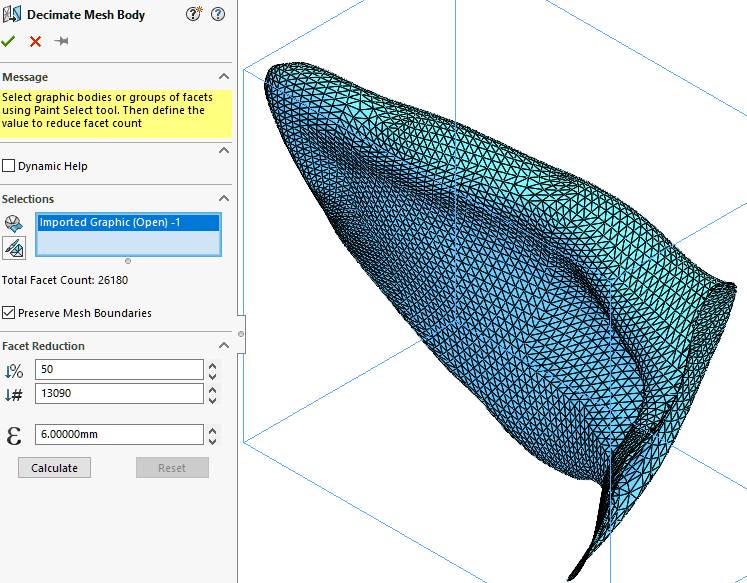Cancel with the red X icon
The height and width of the screenshot is (583, 747).
click(35, 41)
